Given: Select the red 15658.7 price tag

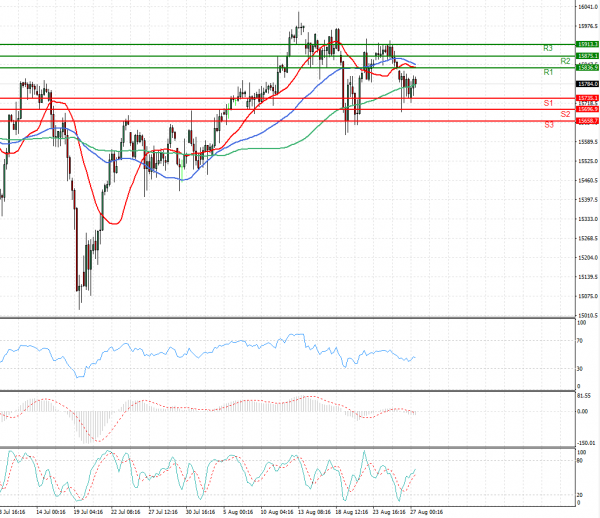Looking at the screenshot, I should pos(587,121).
